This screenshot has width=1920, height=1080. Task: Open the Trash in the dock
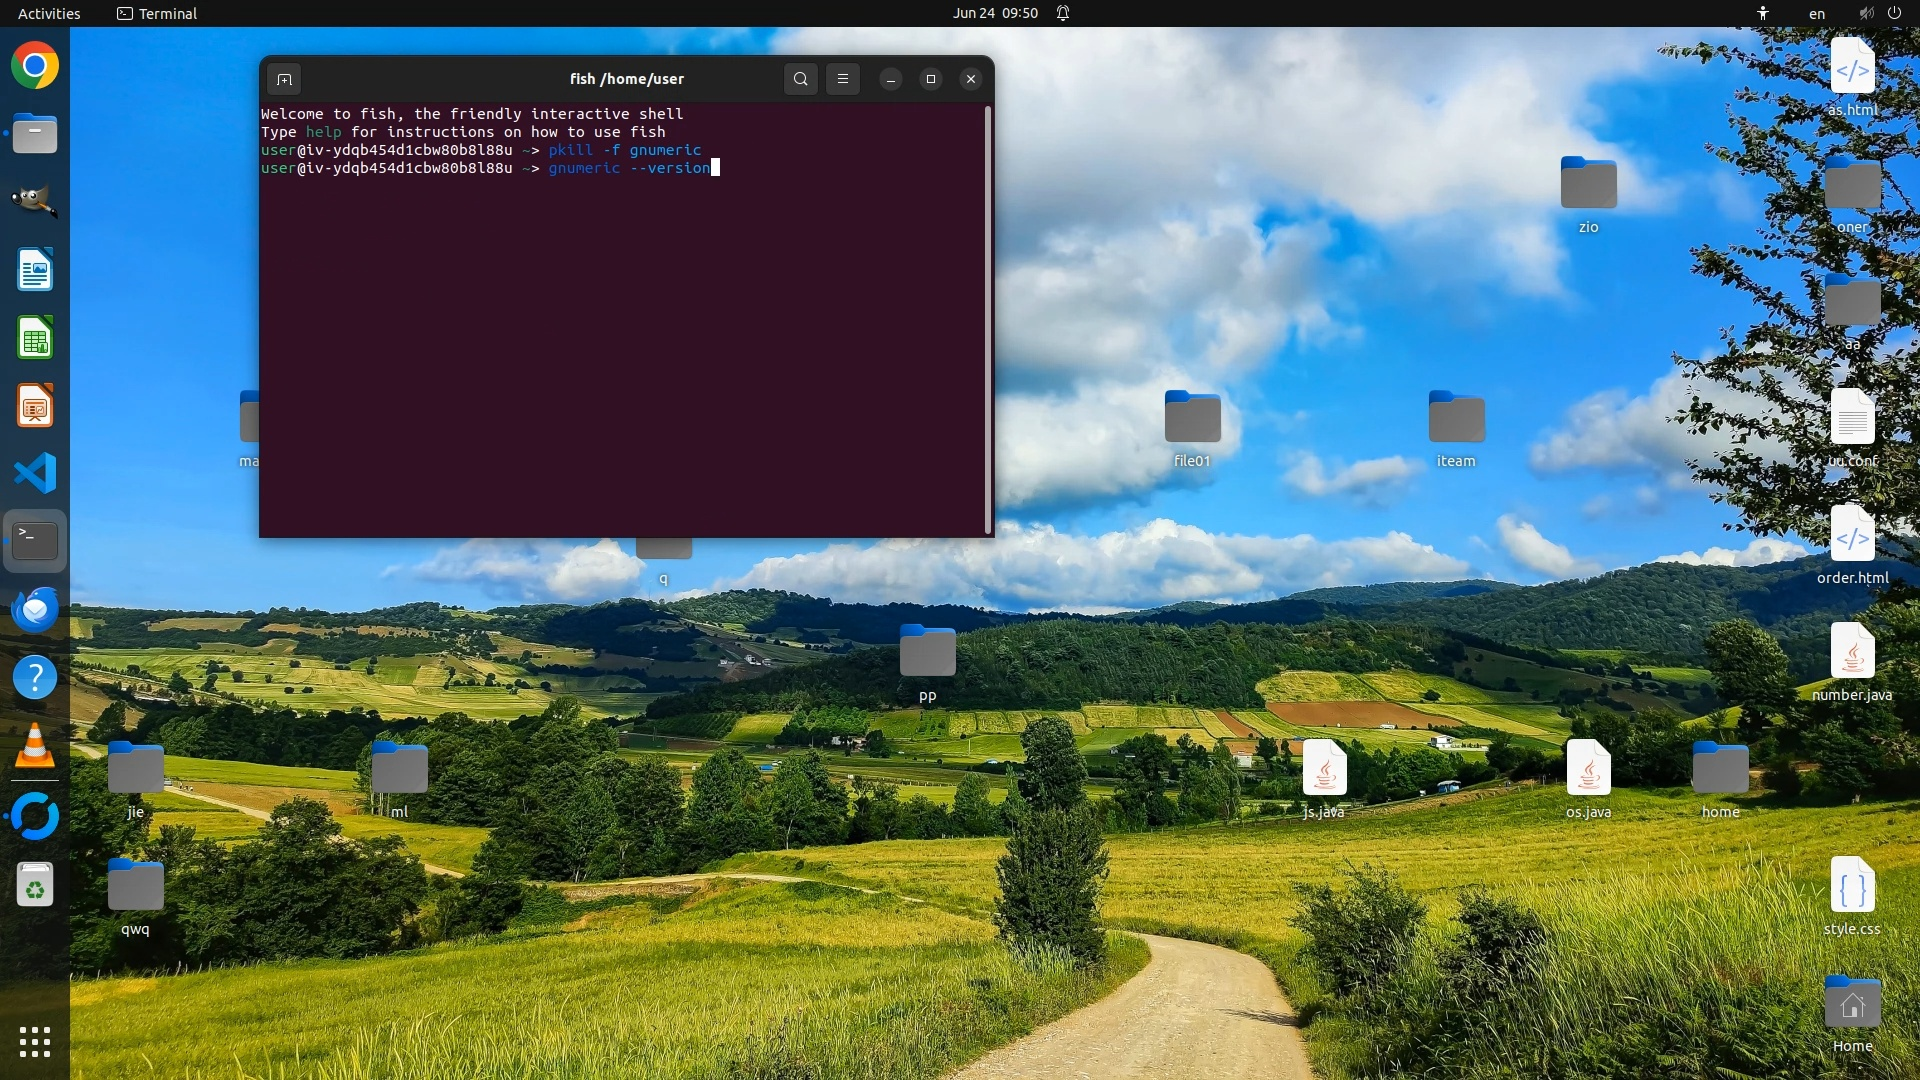point(35,885)
